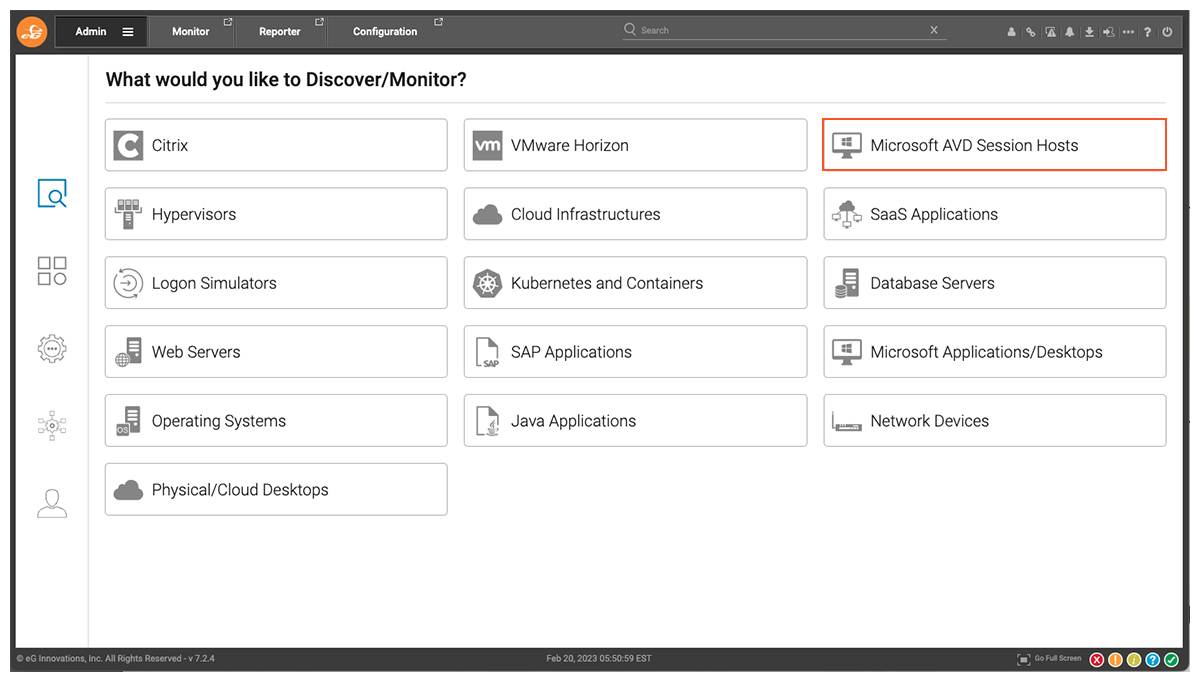Open the three-dots more options icon
Image resolution: width=1200 pixels, height=682 pixels.
tap(1128, 32)
